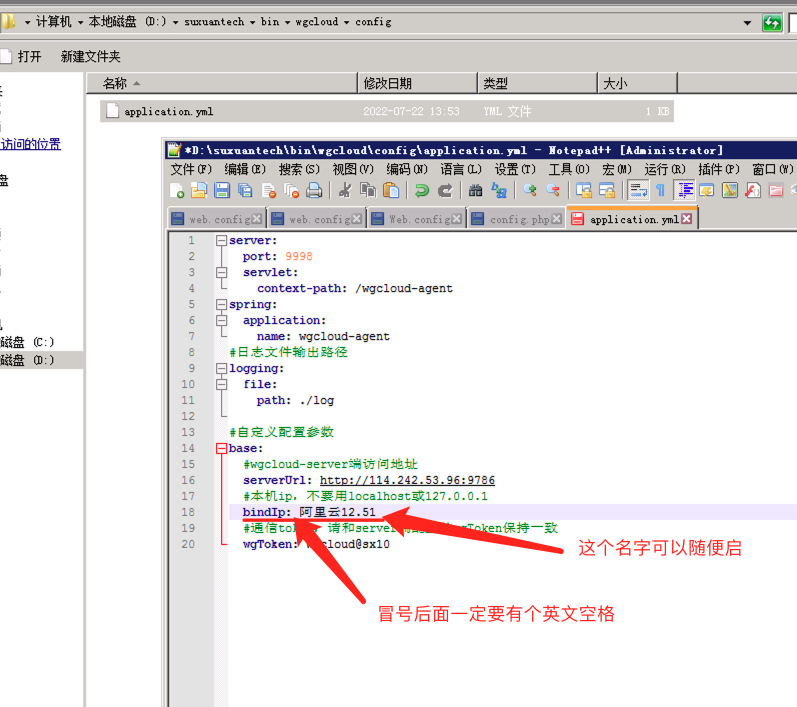The width and height of the screenshot is (797, 707).
Task: Switch to the config.php tab
Action: click(x=519, y=219)
